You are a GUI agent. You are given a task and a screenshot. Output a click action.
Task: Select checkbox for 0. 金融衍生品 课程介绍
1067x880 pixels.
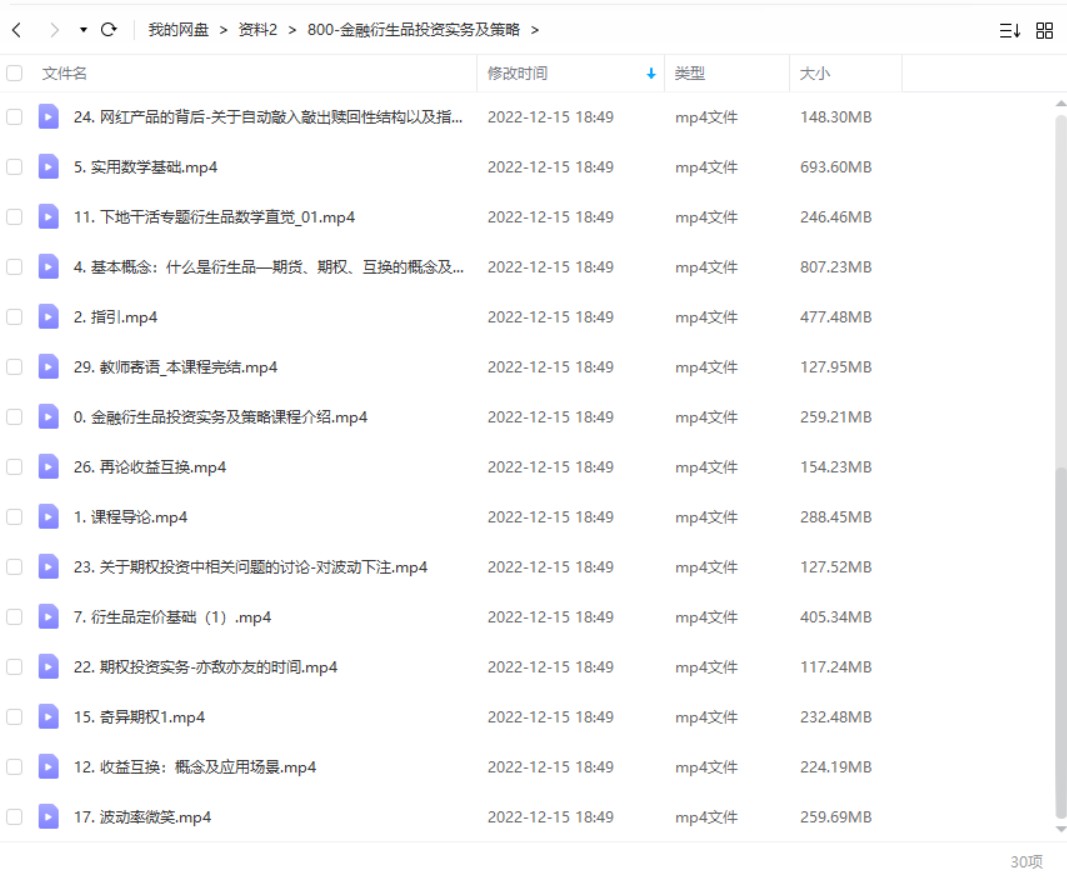point(14,417)
